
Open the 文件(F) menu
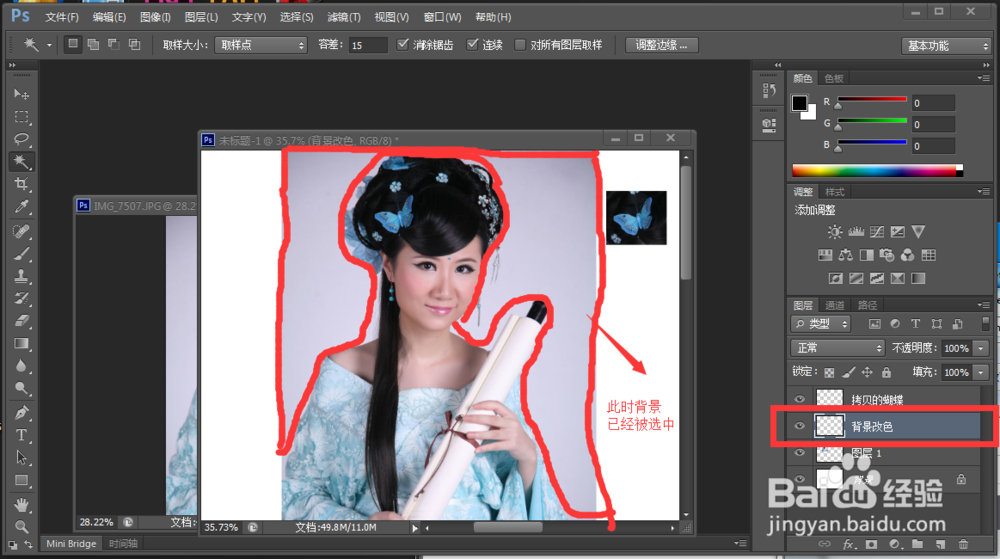[x=62, y=17]
